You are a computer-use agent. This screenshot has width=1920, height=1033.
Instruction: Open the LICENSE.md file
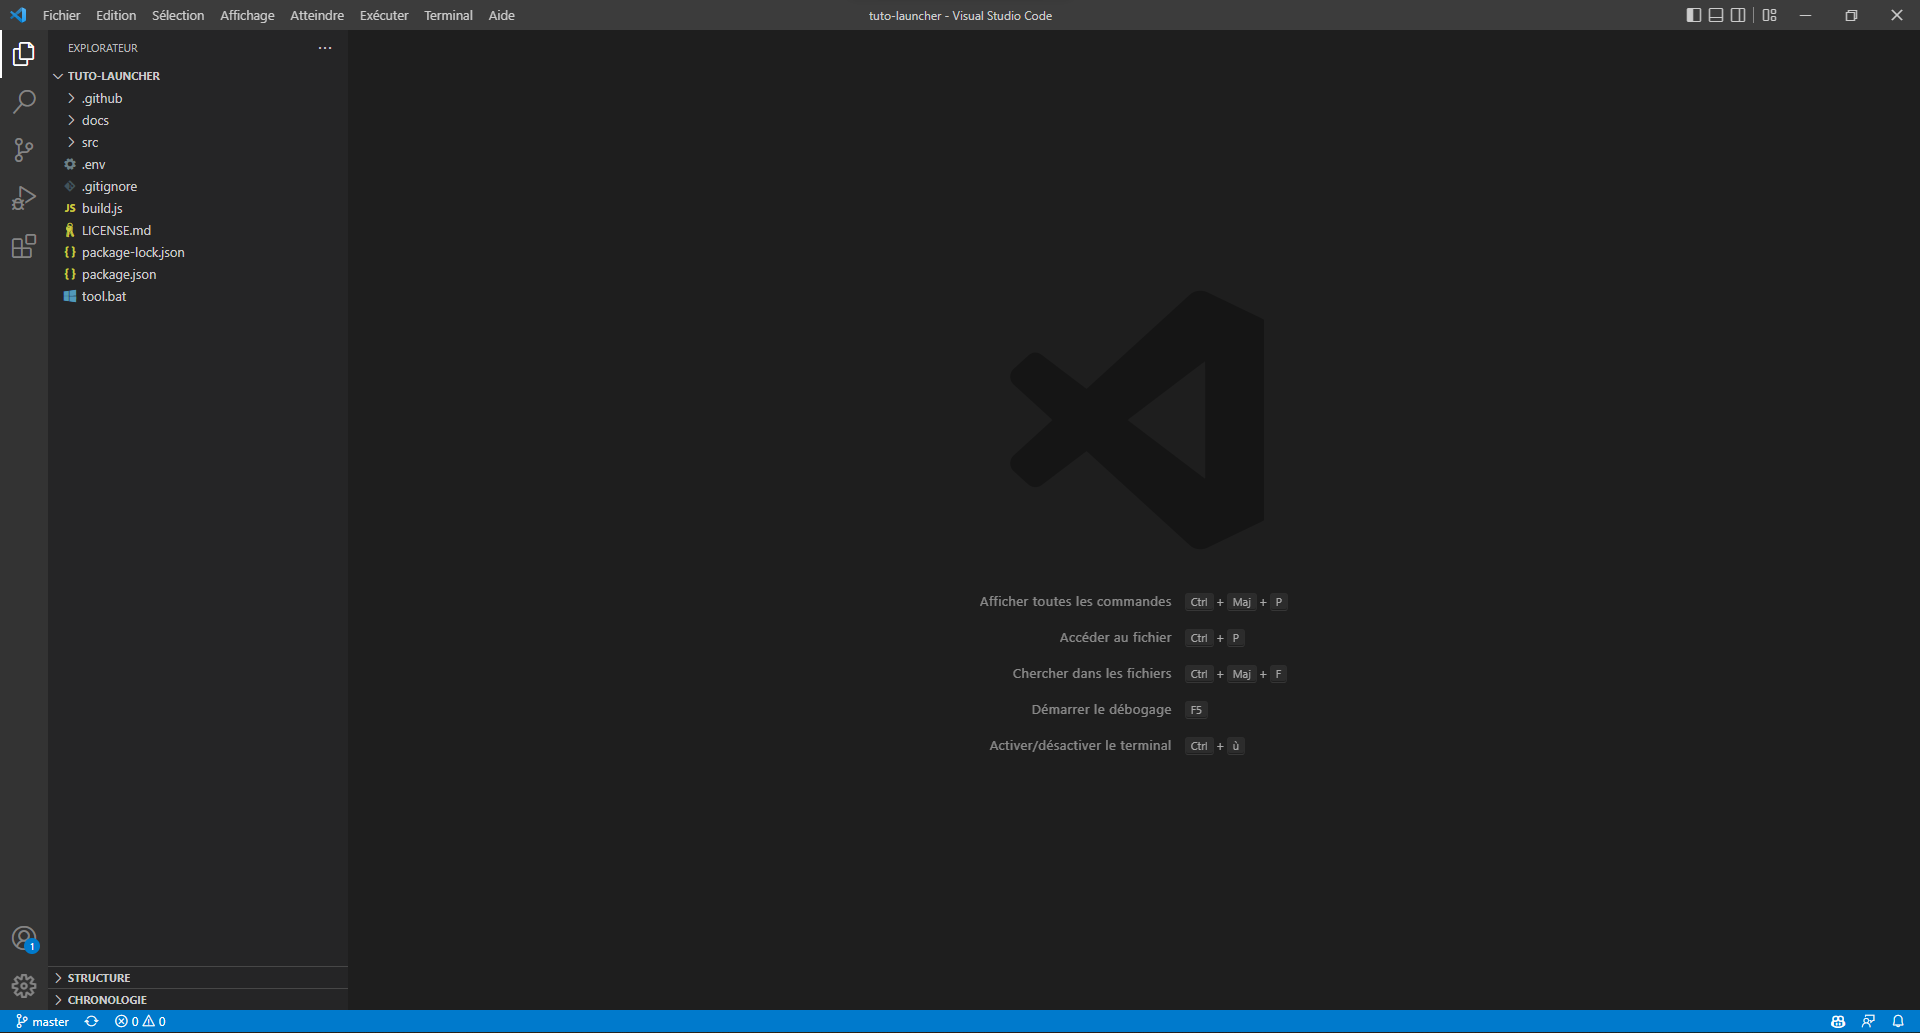click(198, 230)
